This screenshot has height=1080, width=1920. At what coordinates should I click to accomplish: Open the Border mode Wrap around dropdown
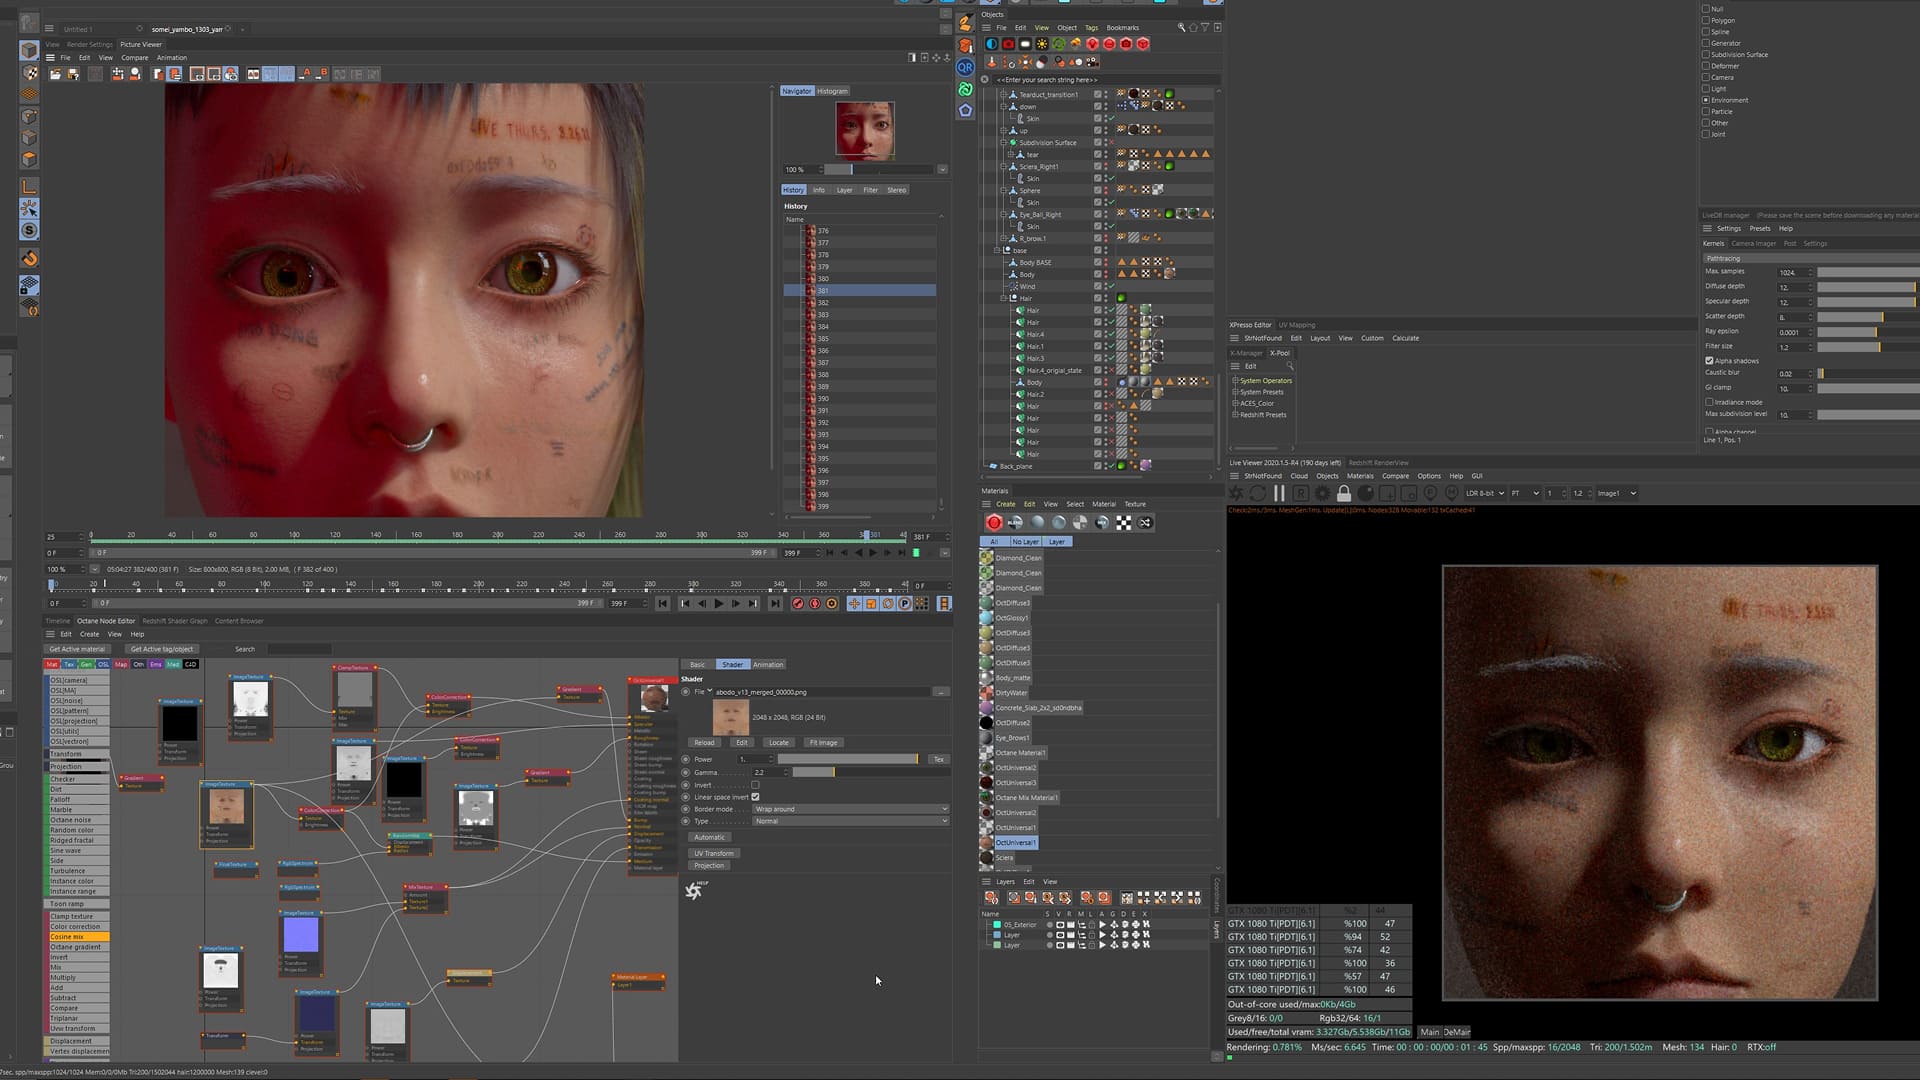pyautogui.click(x=850, y=809)
